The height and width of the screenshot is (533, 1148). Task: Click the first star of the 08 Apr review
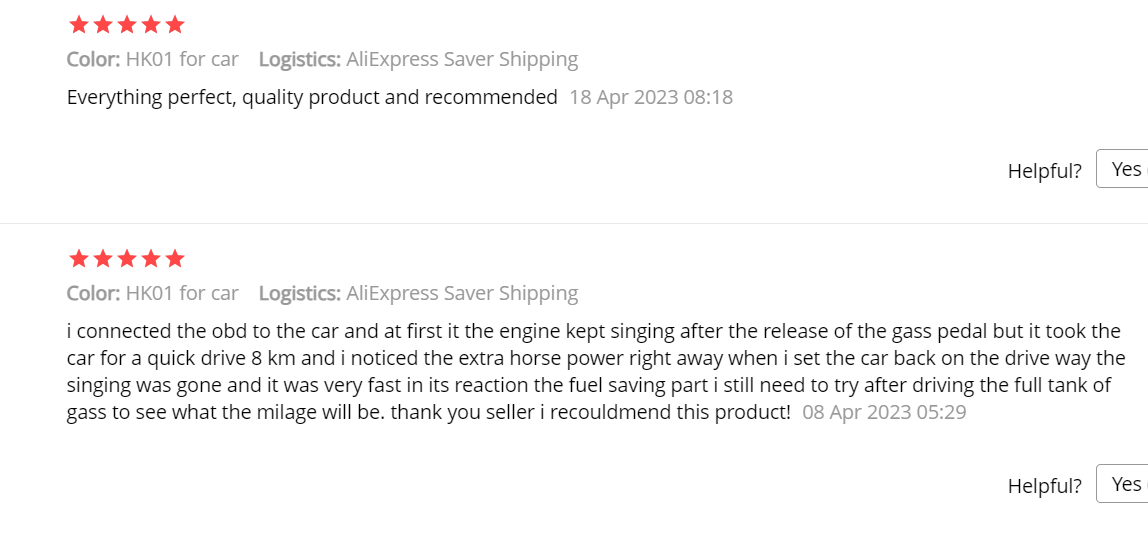(78, 259)
